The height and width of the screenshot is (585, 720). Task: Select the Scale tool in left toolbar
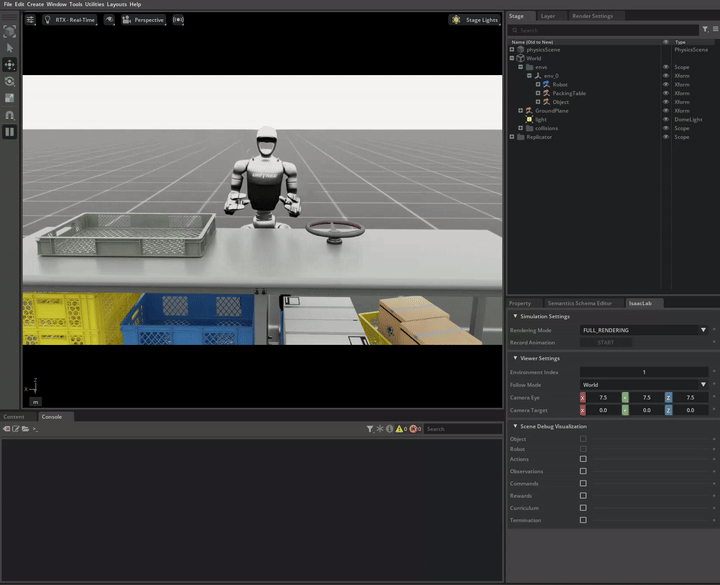10,98
